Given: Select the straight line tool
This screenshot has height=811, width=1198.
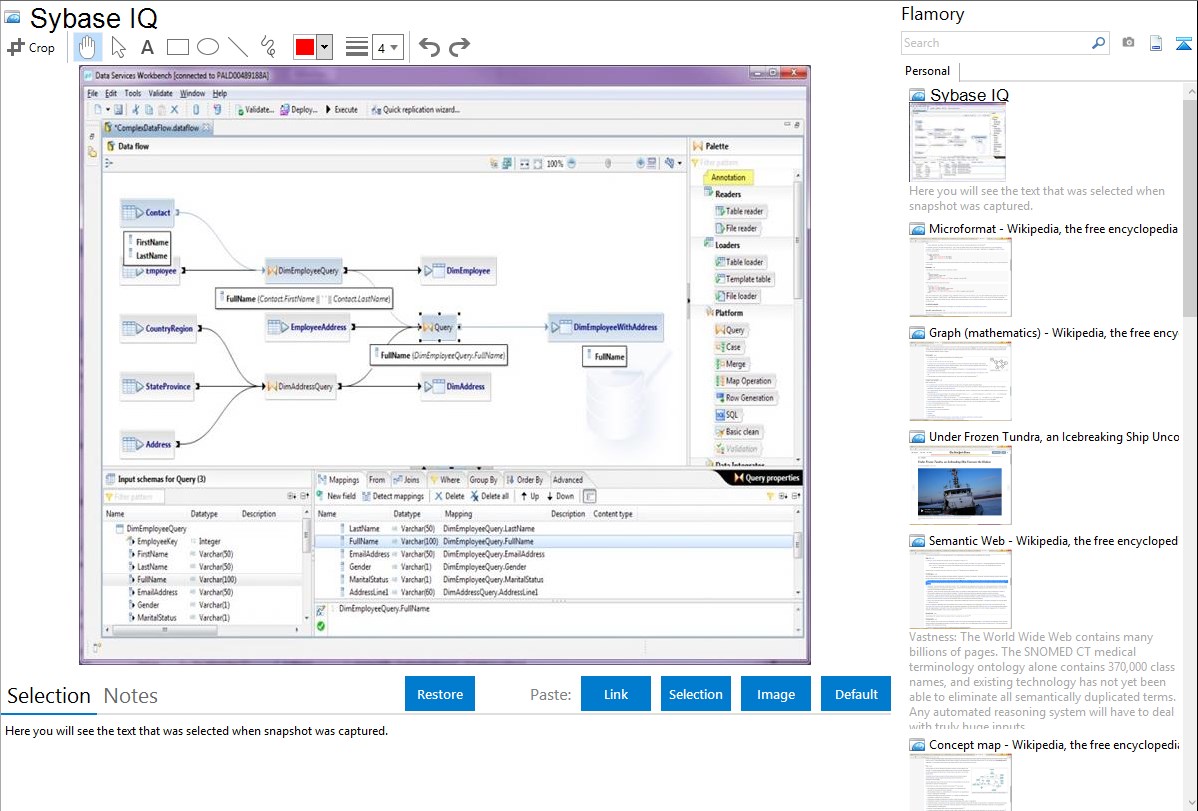Looking at the screenshot, I should 238,47.
